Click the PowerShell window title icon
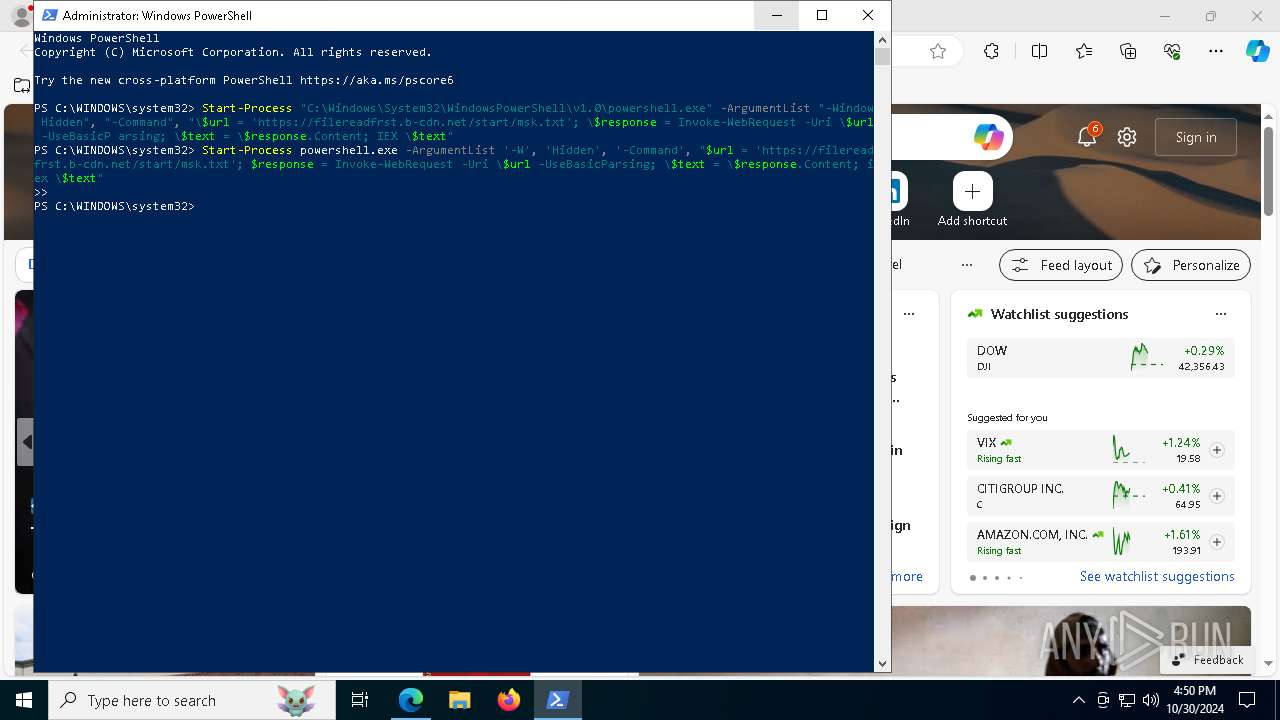 pyautogui.click(x=49, y=15)
